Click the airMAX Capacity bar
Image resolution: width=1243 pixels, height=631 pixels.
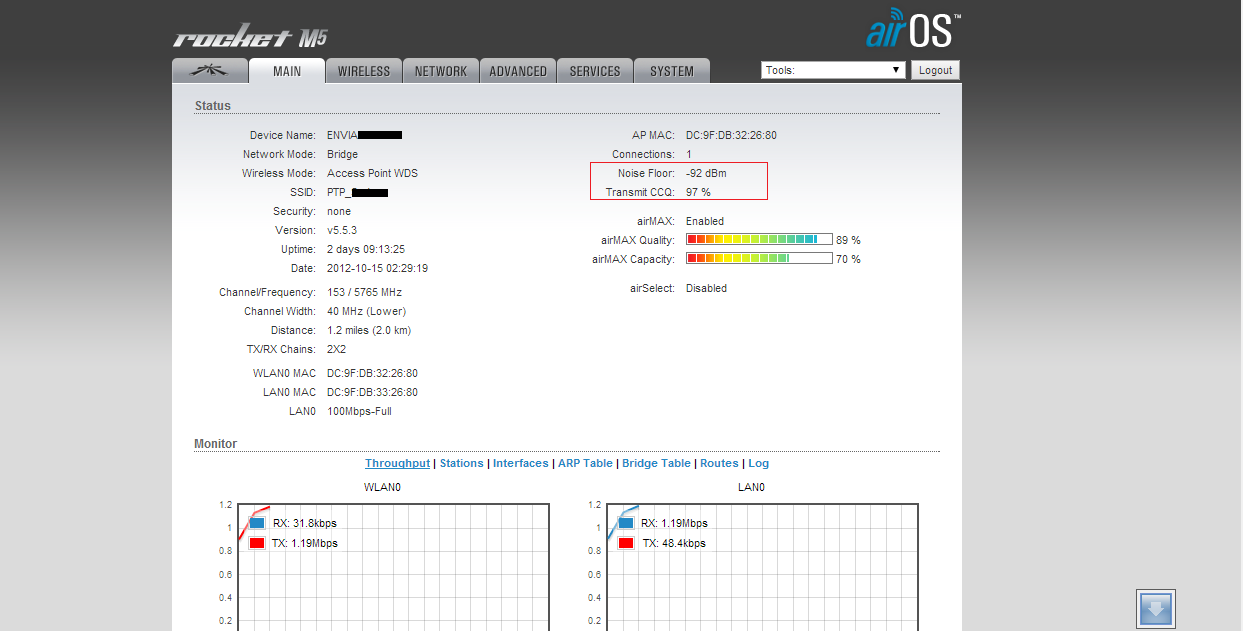[759, 259]
